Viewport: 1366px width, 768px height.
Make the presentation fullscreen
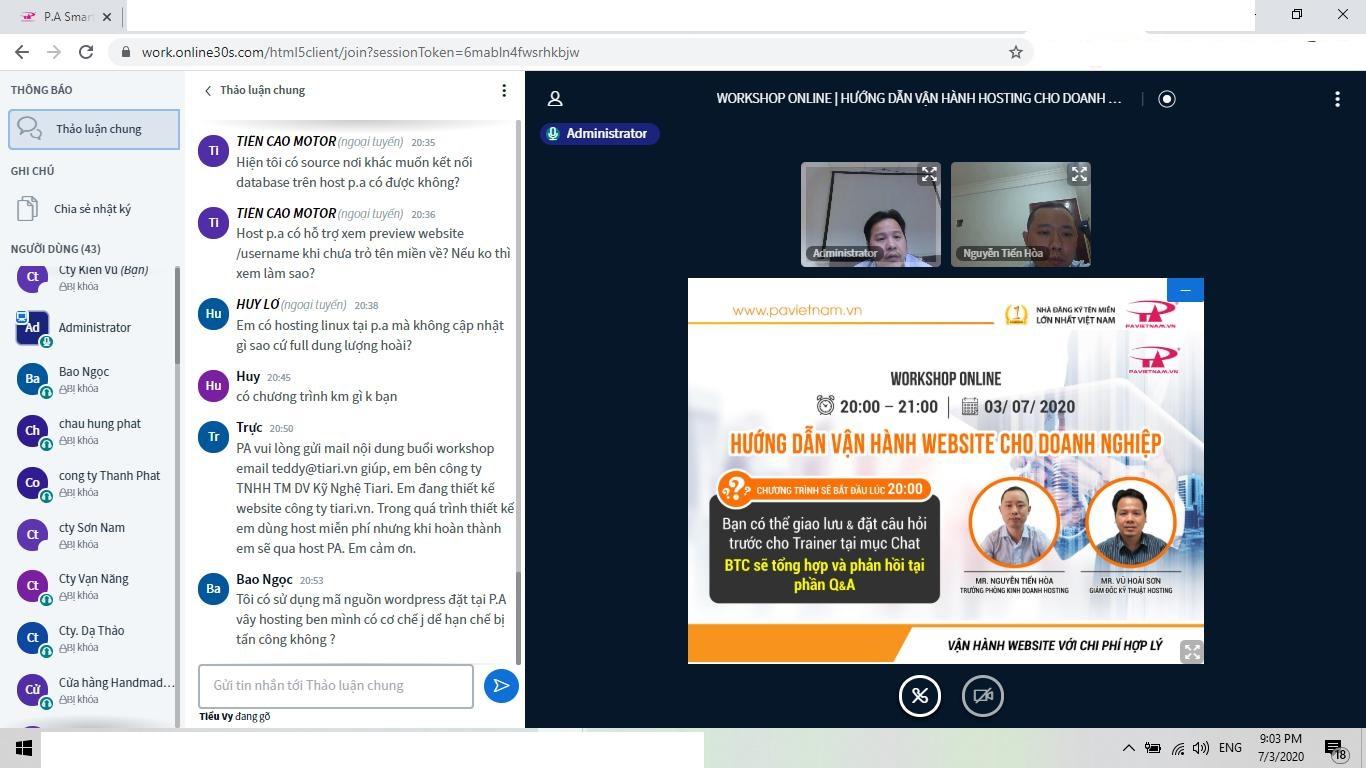tap(1192, 652)
